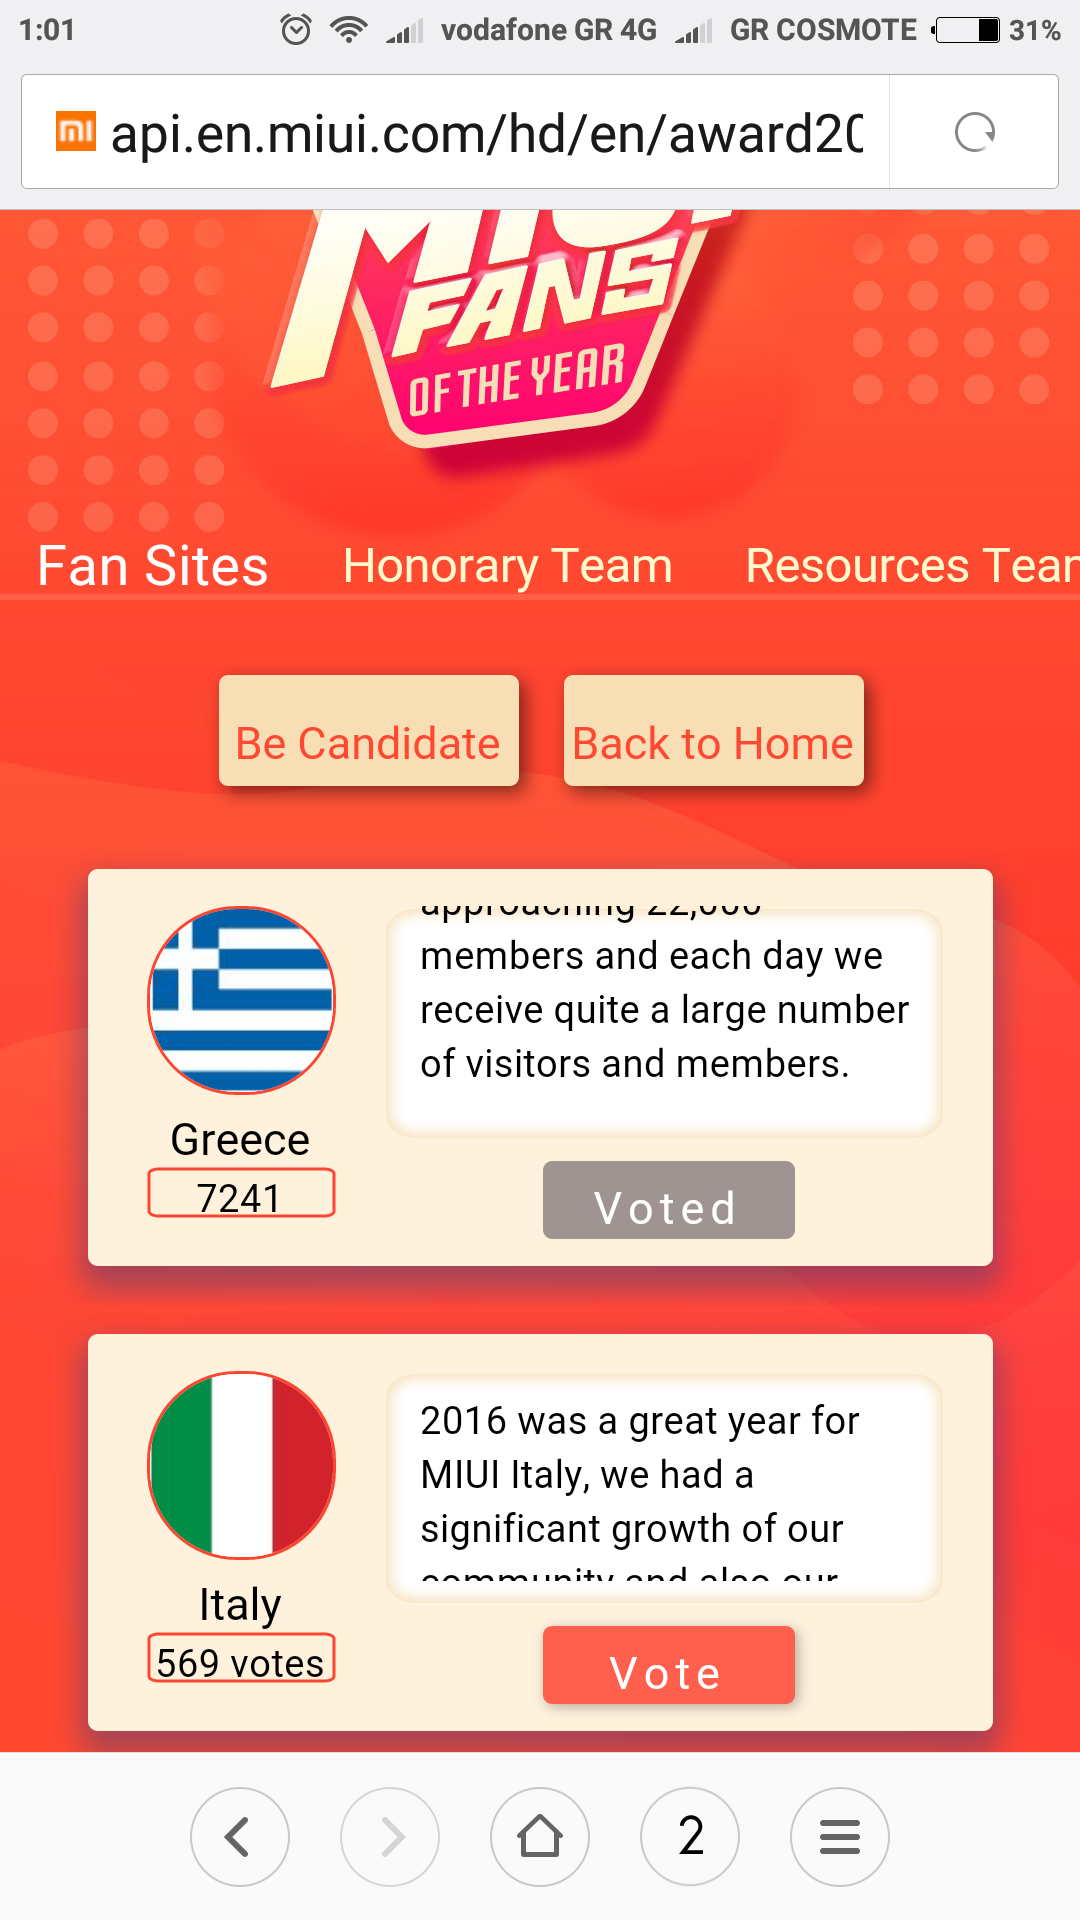The width and height of the screenshot is (1080, 1920).
Task: Tap the Italy flag thumbnail
Action: coord(241,1465)
